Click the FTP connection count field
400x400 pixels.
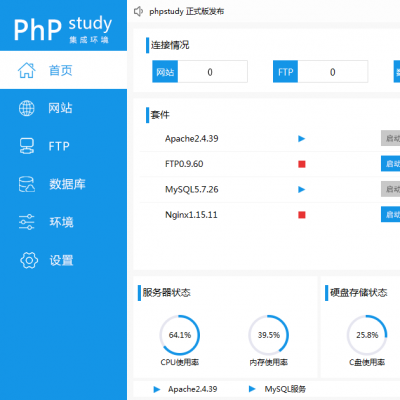(x=333, y=72)
